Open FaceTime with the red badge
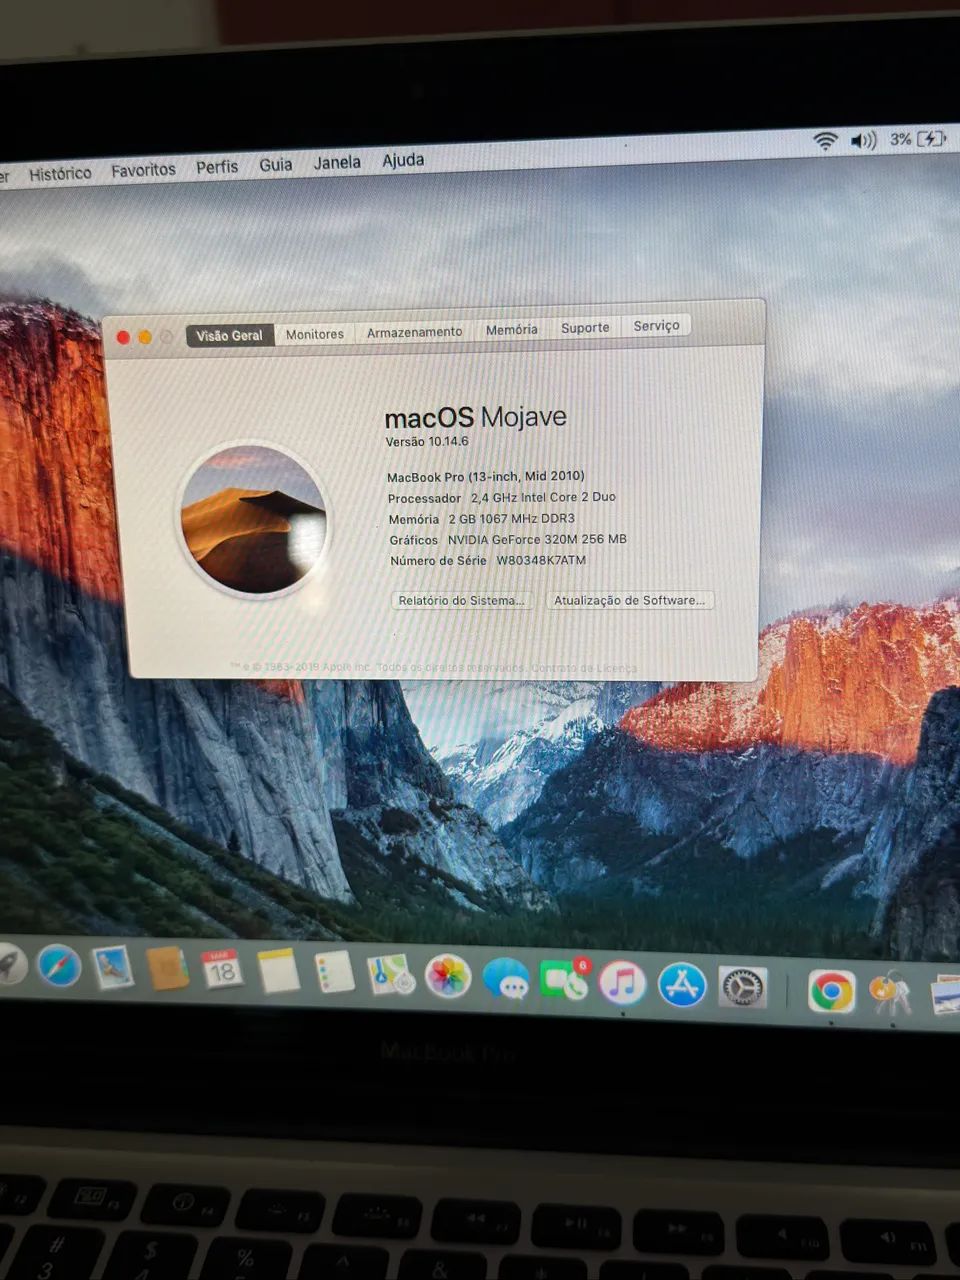 tap(565, 980)
